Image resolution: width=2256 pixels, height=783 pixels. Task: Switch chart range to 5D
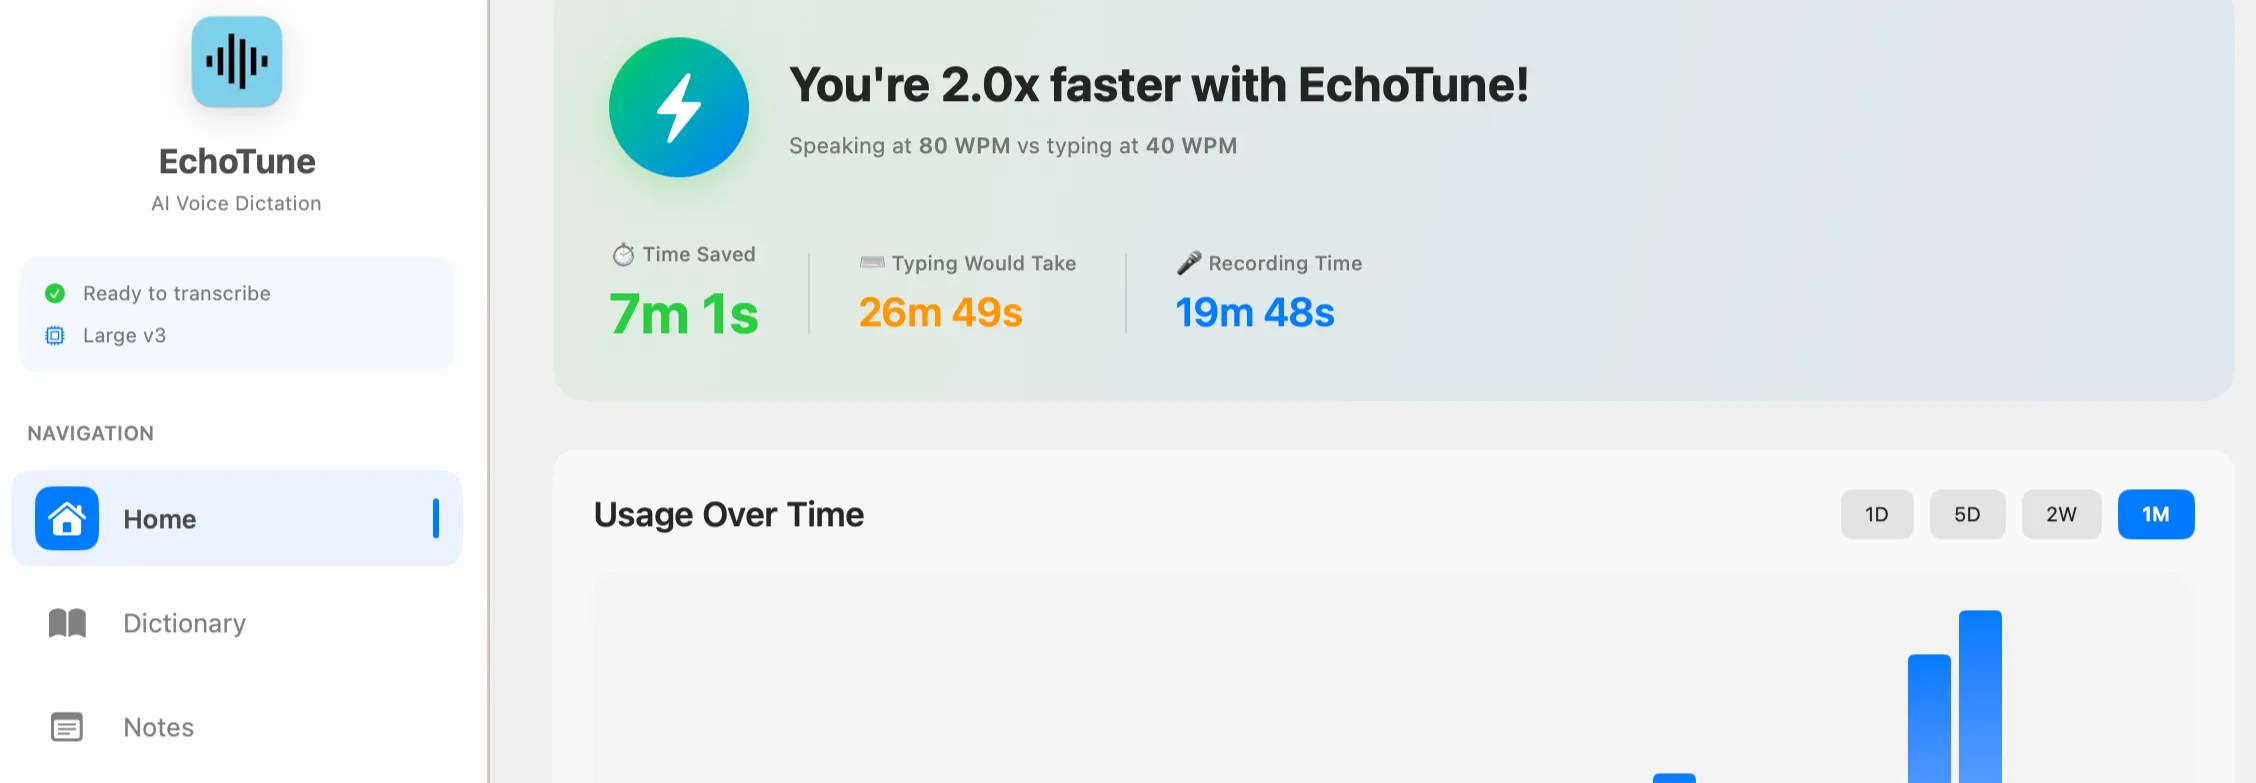pyautogui.click(x=1967, y=514)
